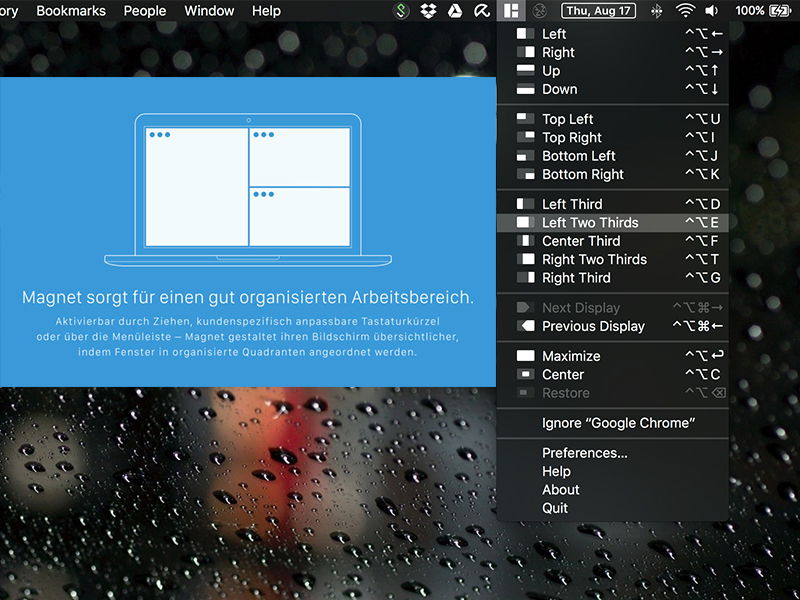Click the Top Left label text
Screen dimensions: 800x600
(567, 119)
